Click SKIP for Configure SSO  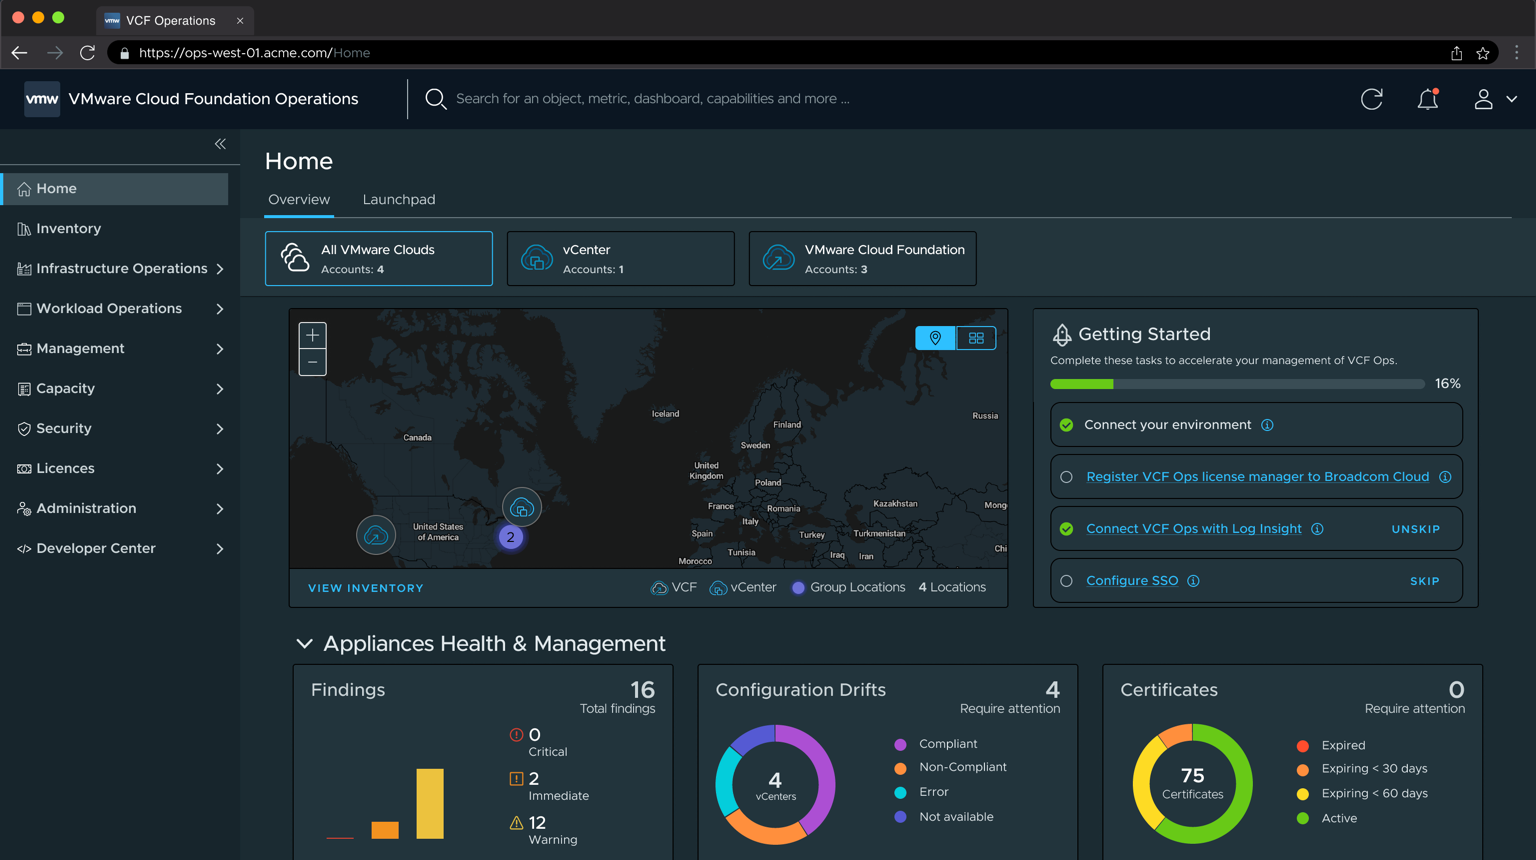[1424, 581]
